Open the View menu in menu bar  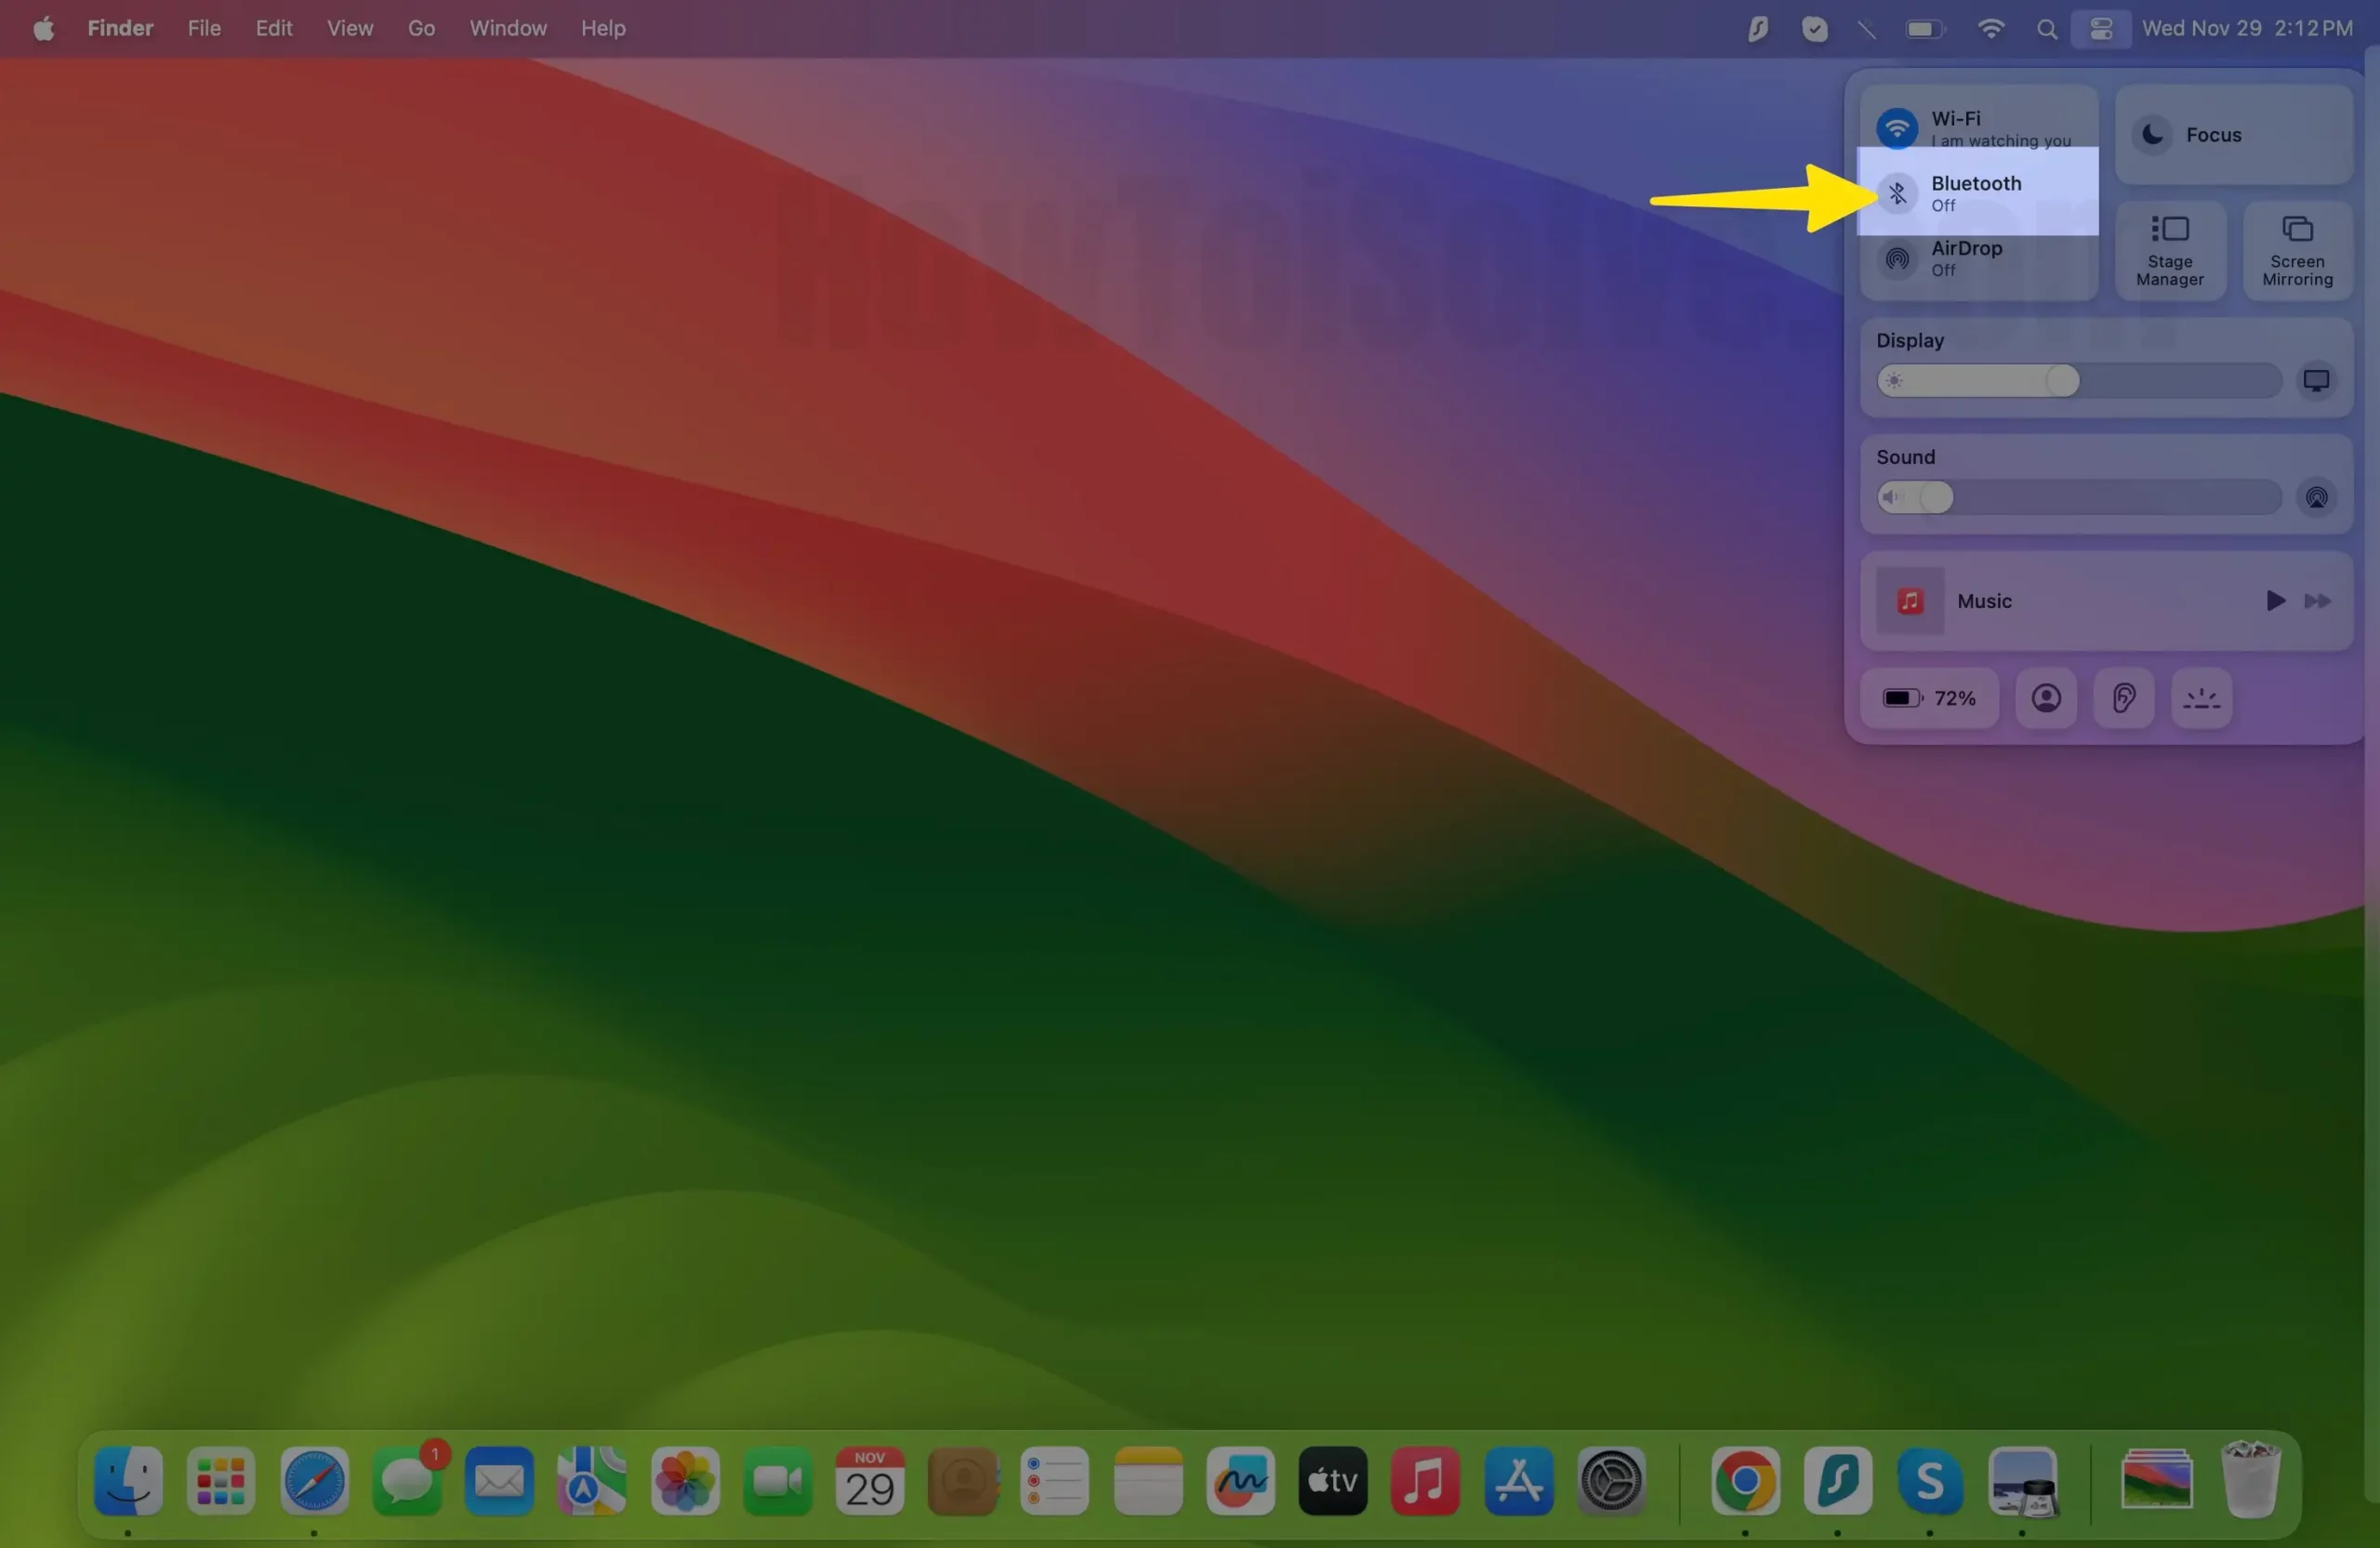click(x=350, y=28)
